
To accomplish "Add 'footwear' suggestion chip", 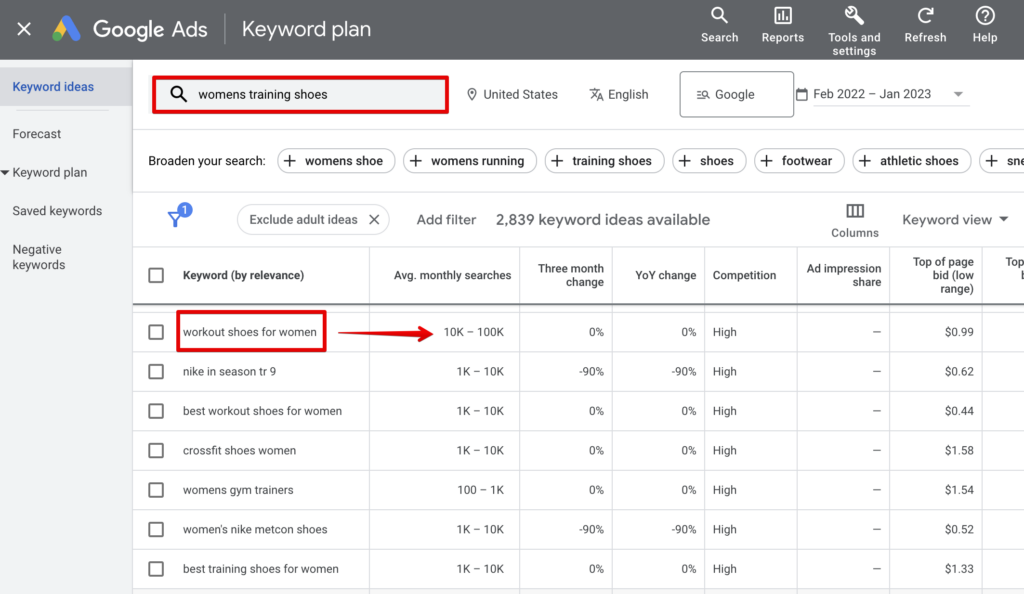I will click(799, 161).
